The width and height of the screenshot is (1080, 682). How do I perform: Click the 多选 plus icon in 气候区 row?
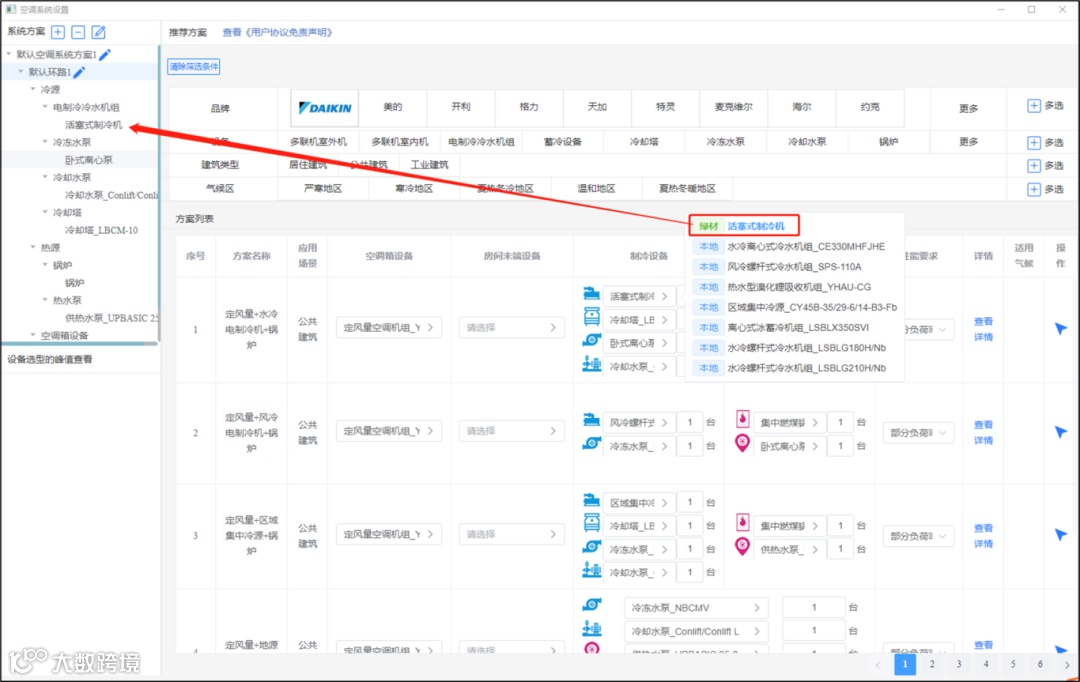(1034, 189)
